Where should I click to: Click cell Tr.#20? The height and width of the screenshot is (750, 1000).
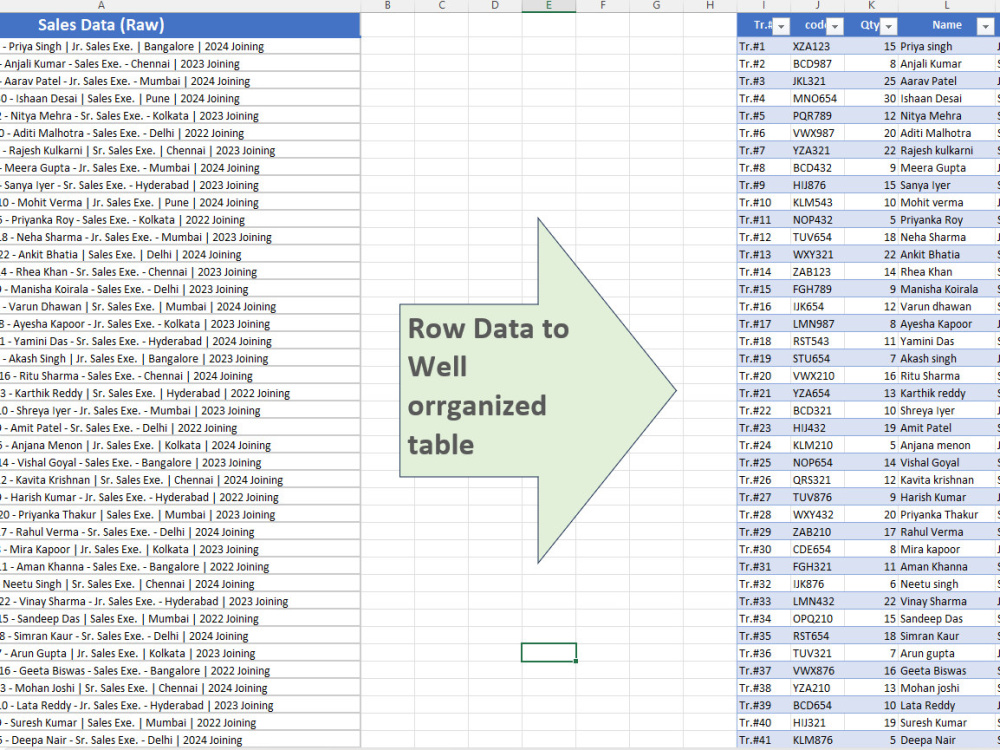[x=764, y=376]
